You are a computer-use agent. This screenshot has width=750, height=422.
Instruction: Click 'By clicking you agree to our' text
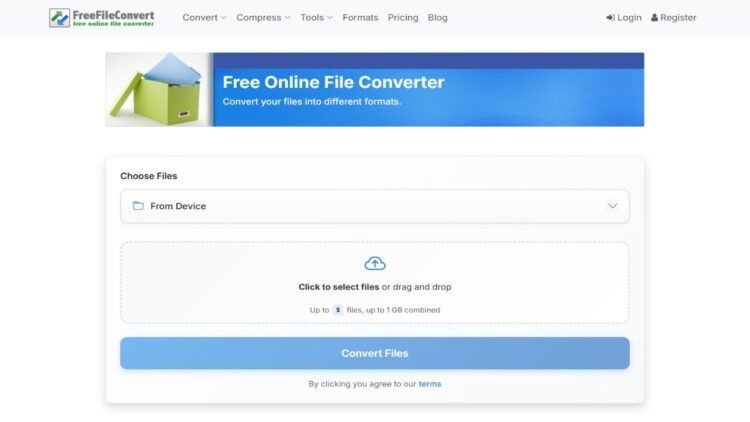(362, 384)
